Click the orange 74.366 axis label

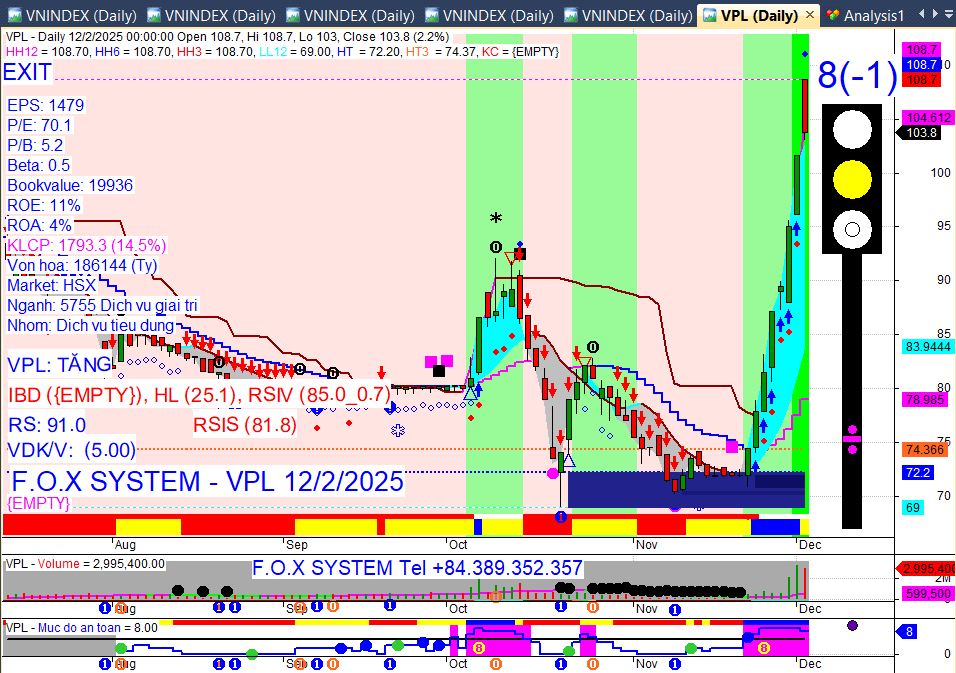[924, 449]
